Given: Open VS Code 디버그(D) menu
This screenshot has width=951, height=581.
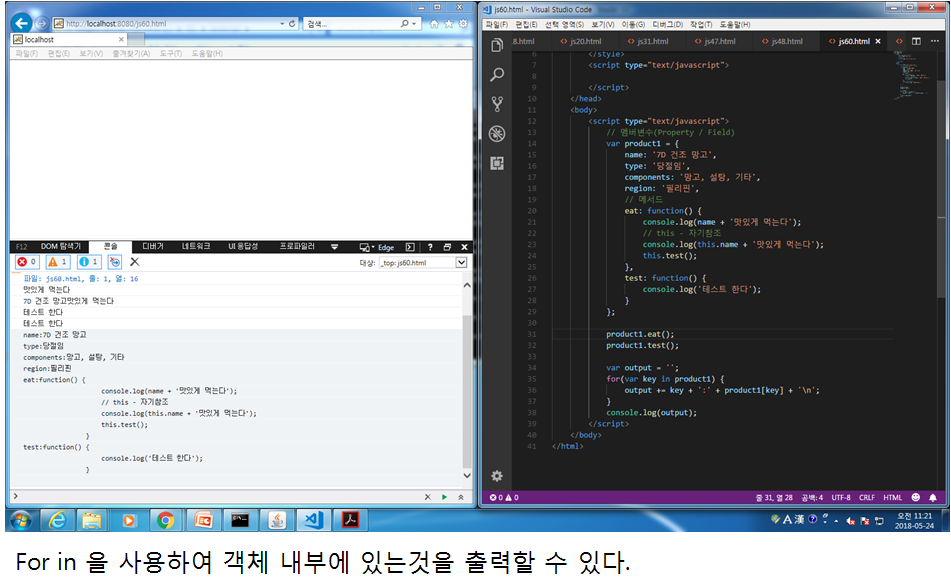Looking at the screenshot, I should click(x=667, y=24).
